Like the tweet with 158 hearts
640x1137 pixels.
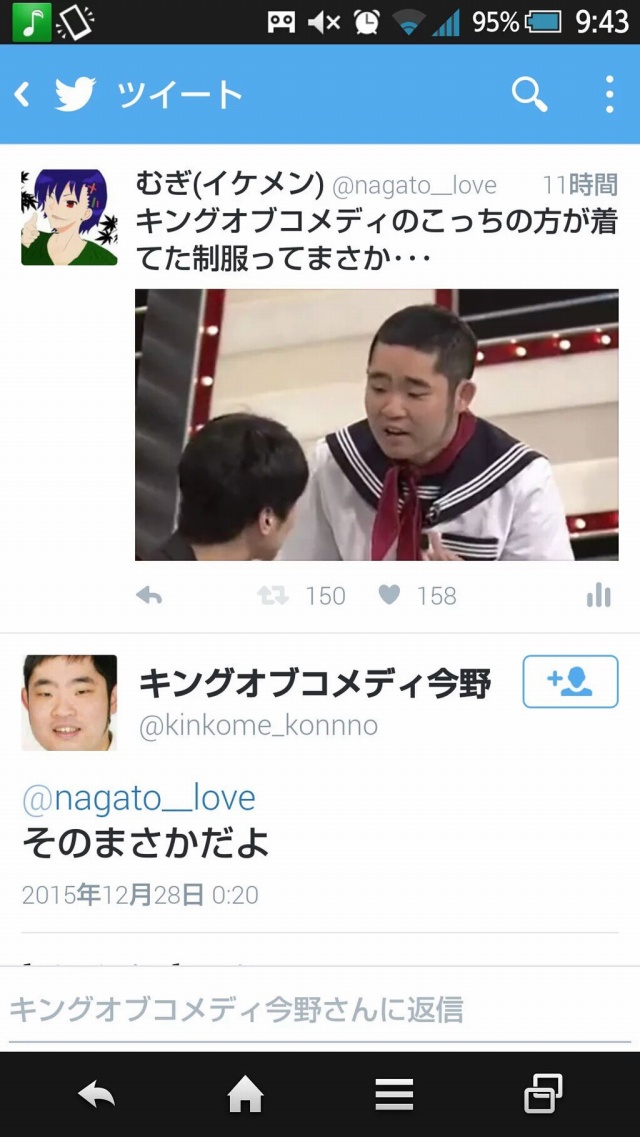tap(389, 595)
